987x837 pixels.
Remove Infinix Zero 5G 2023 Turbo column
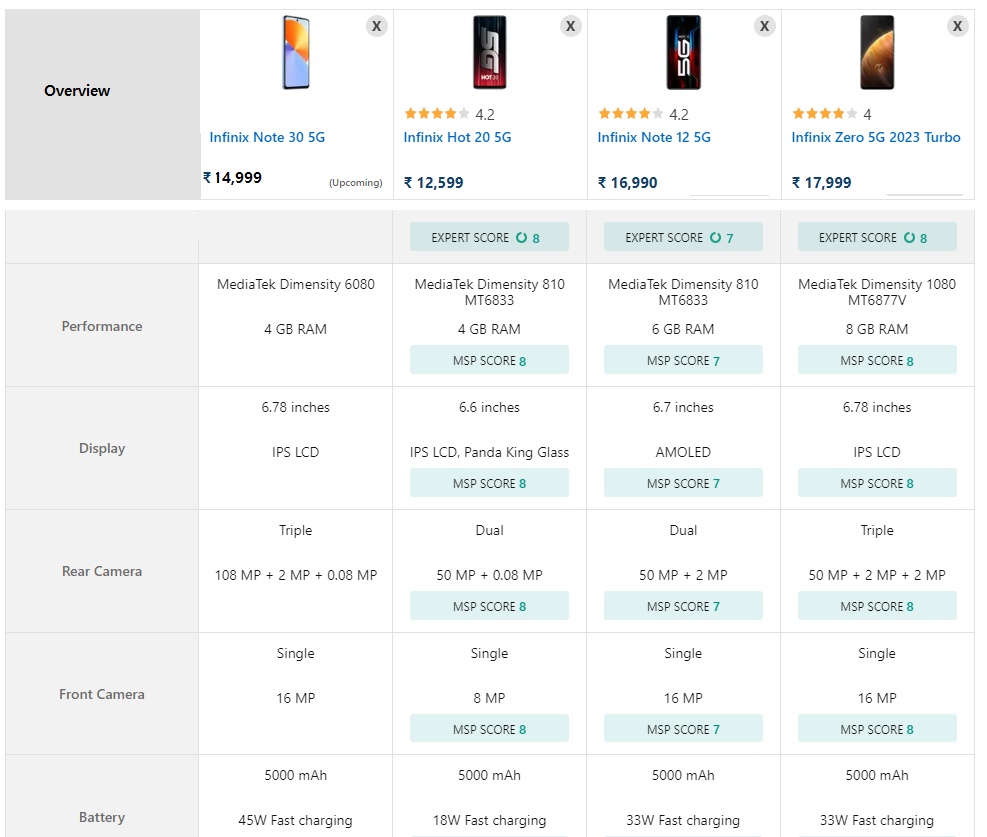[x=958, y=26]
